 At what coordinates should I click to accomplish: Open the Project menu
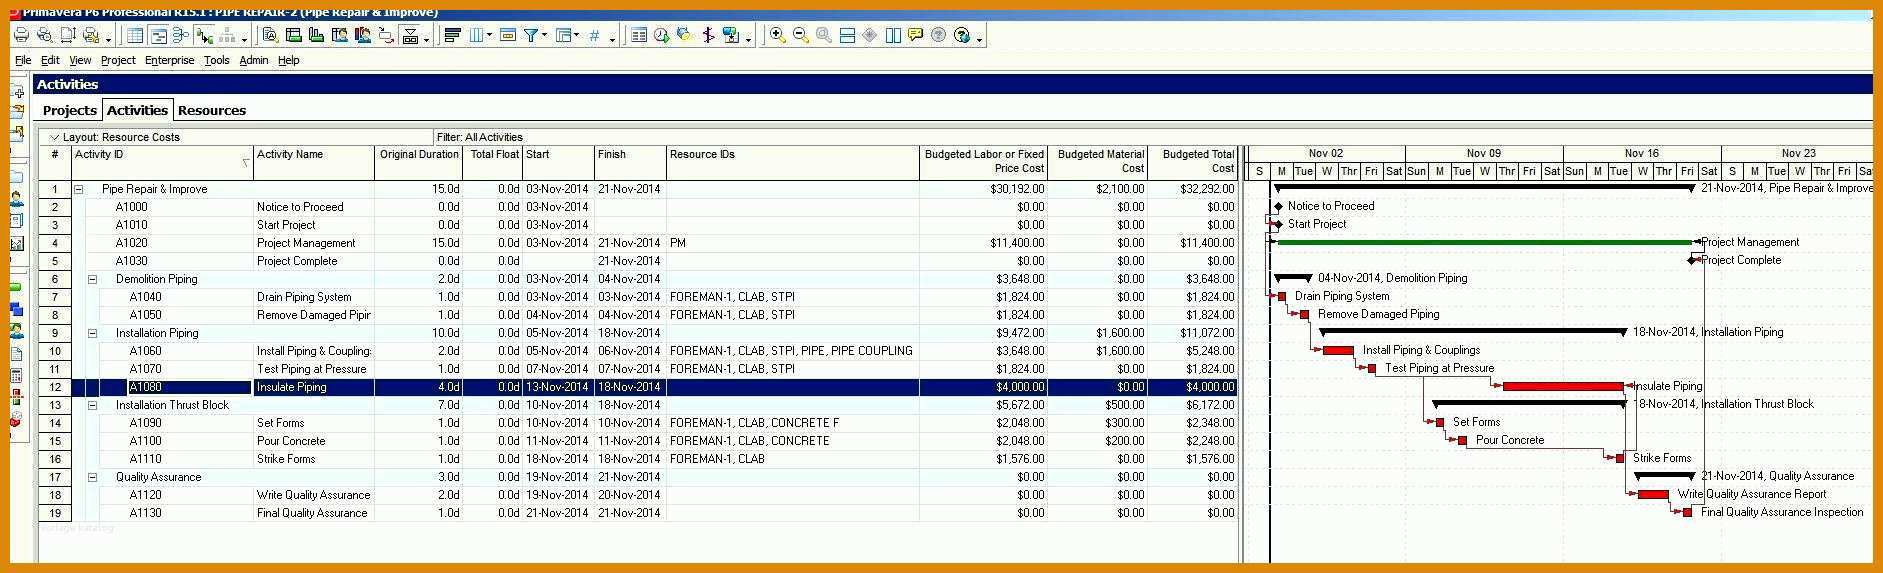click(118, 60)
